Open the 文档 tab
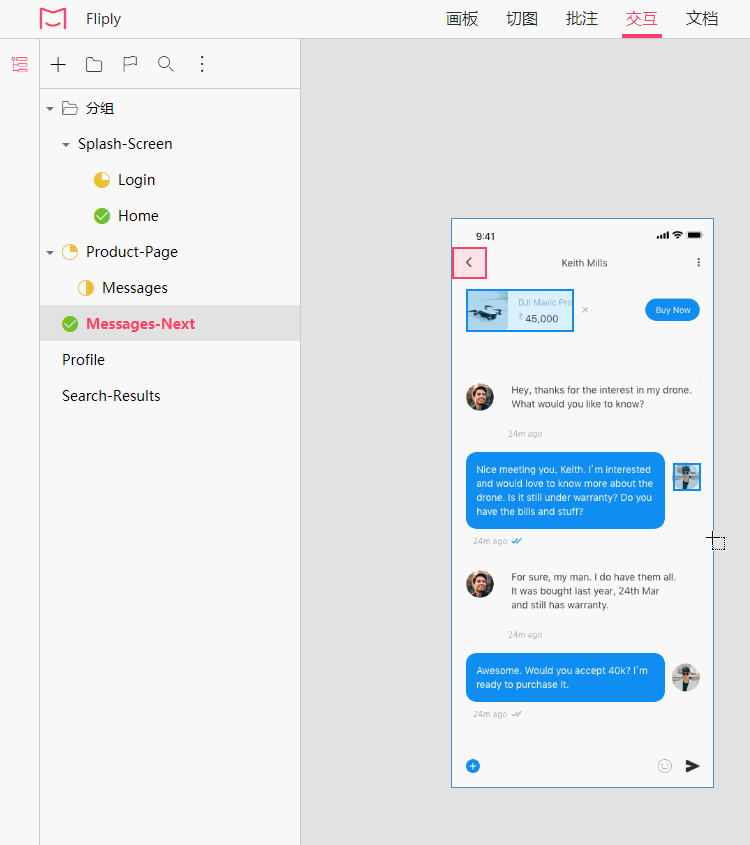Screen dimensions: 750x845 (702, 19)
